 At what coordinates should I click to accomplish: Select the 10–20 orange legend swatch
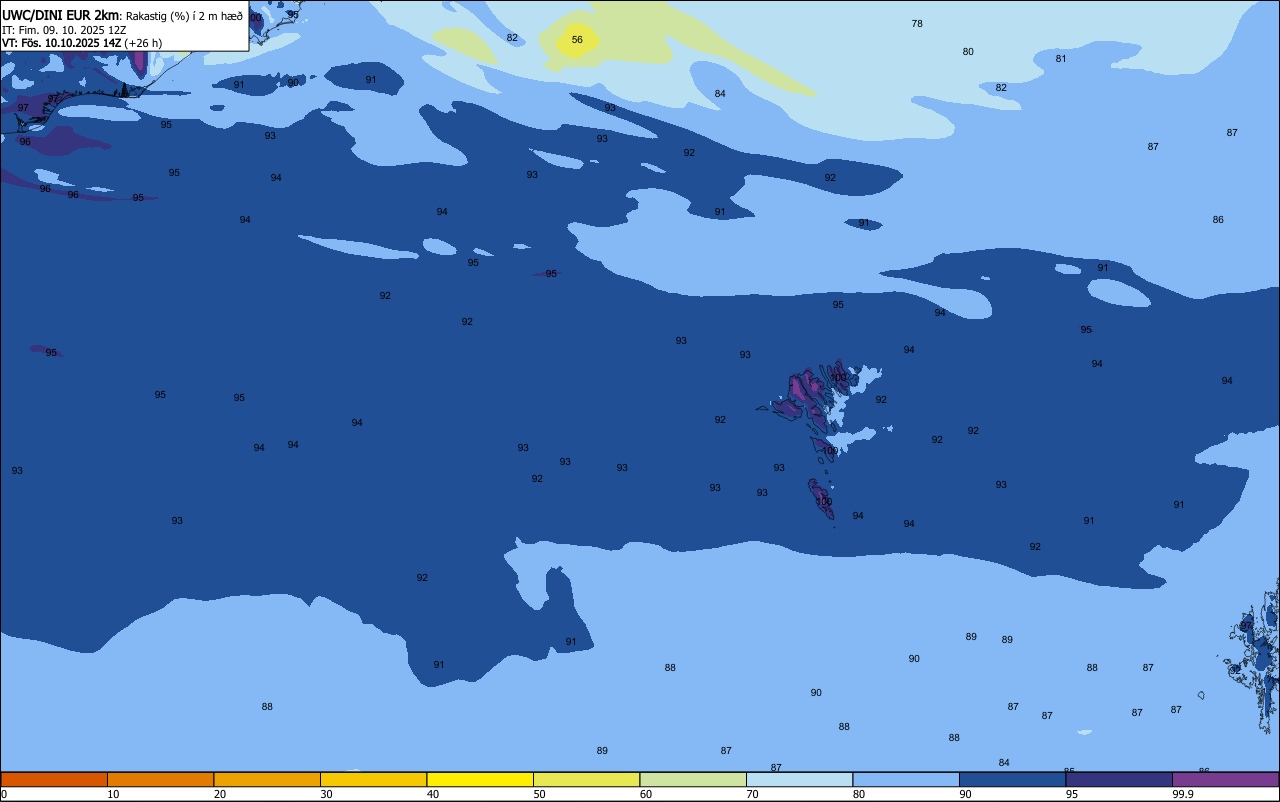pyautogui.click(x=160, y=779)
